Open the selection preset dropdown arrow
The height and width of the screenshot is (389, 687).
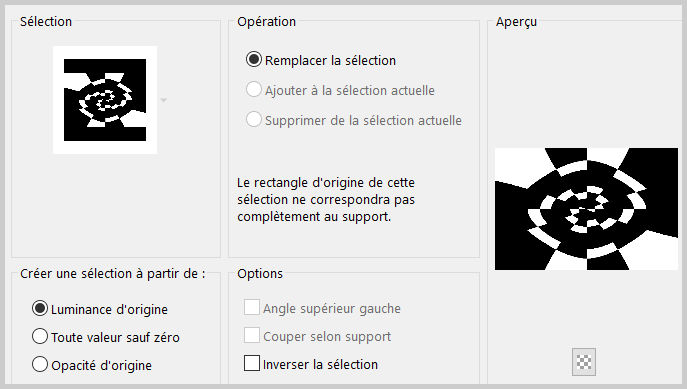click(x=163, y=100)
